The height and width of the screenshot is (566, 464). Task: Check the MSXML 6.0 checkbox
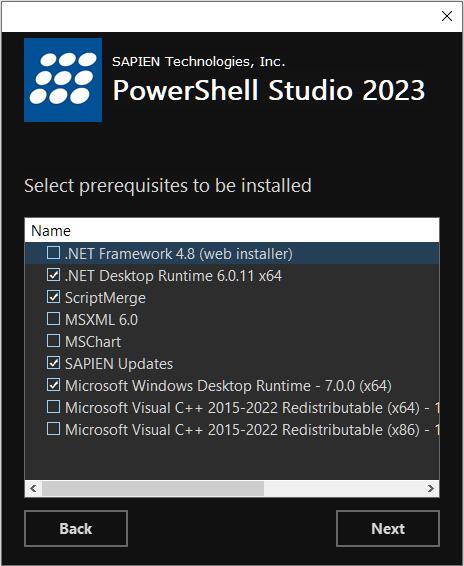point(53,319)
